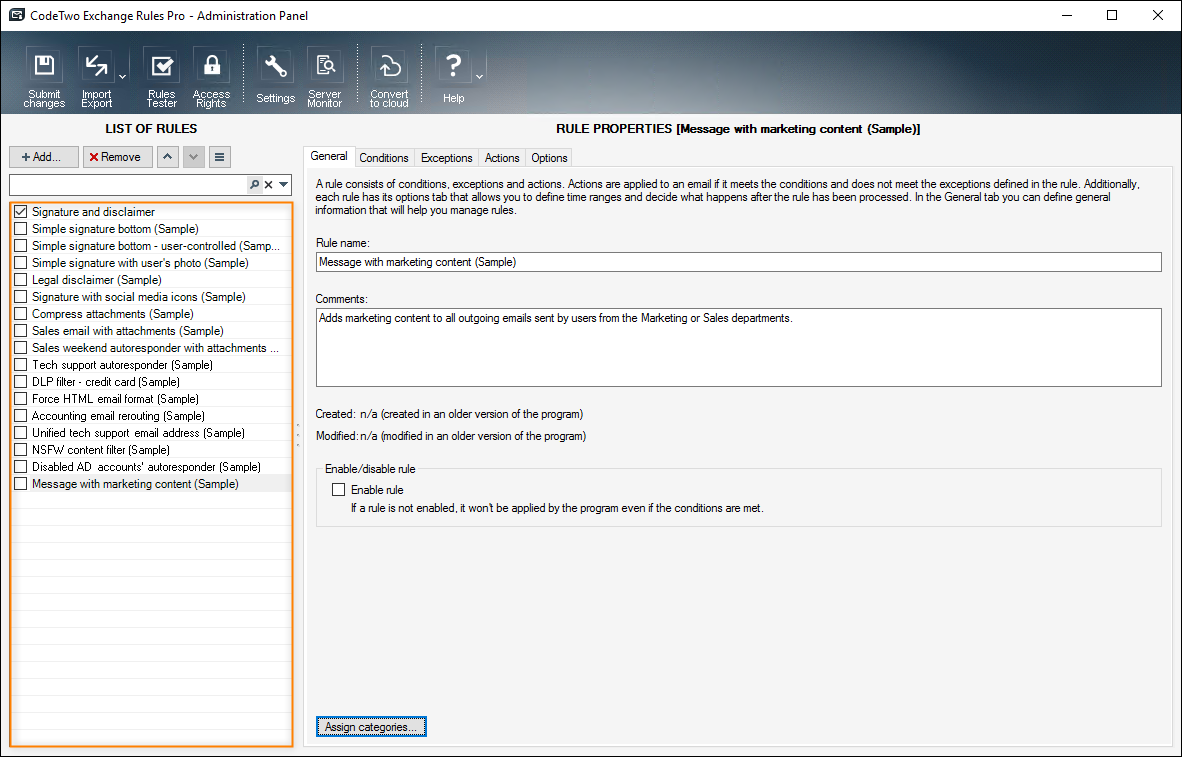Enable Simple signature bottom (Sample) checkbox
This screenshot has width=1182, height=757.
pos(20,228)
